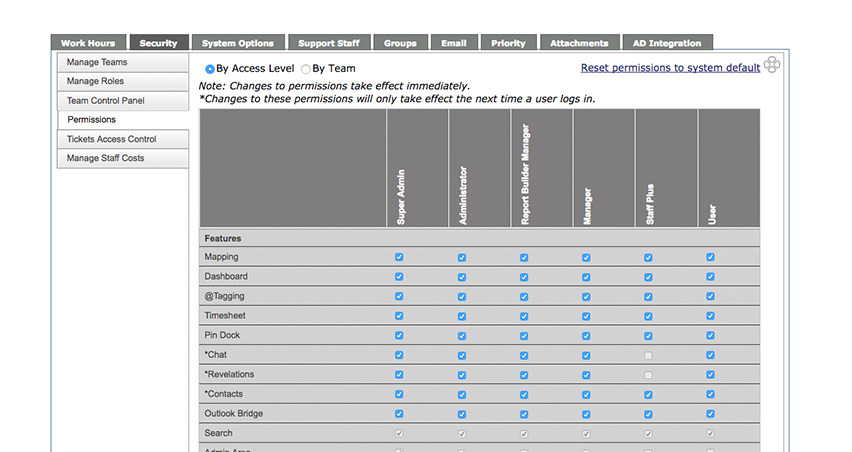Toggle Outlook Bridge for User
852x452 pixels.
pos(711,413)
